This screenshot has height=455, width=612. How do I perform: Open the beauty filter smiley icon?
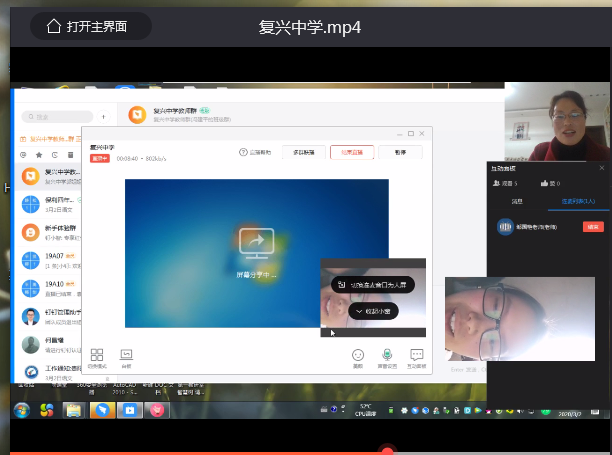(x=358, y=356)
